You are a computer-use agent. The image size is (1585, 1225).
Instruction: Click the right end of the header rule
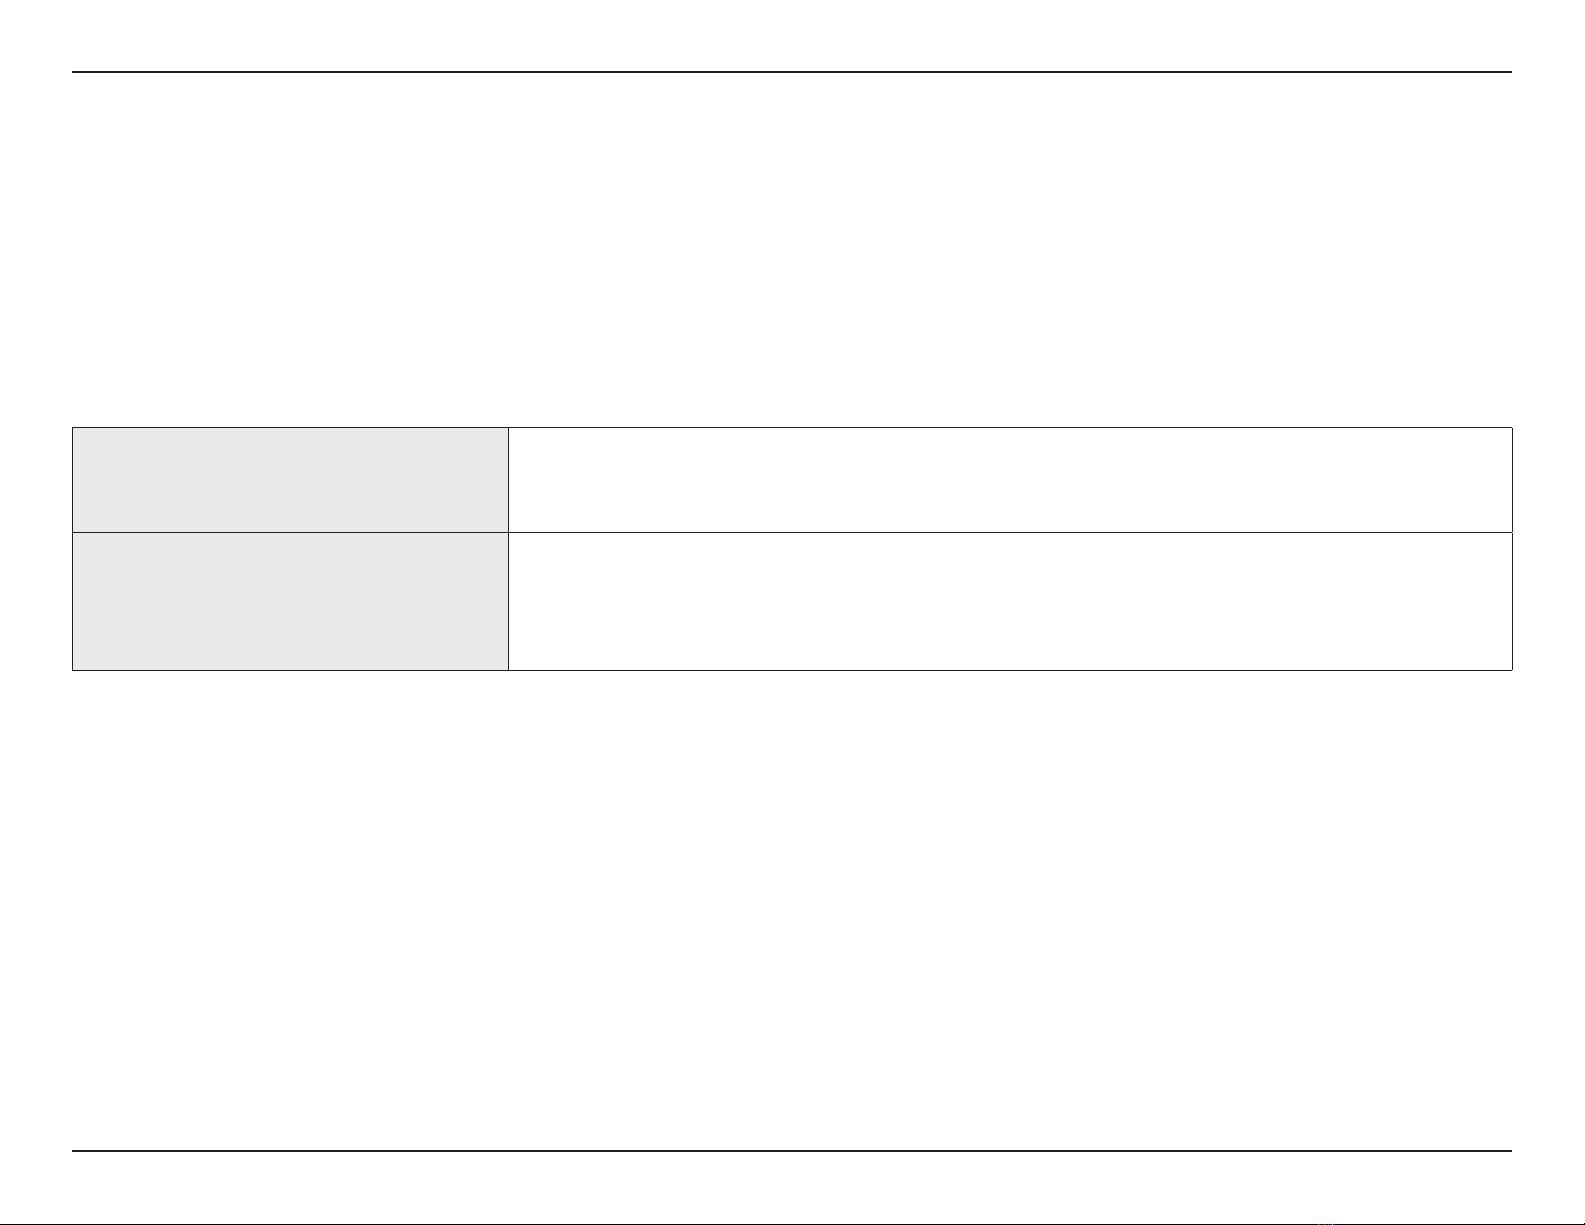point(1509,72)
